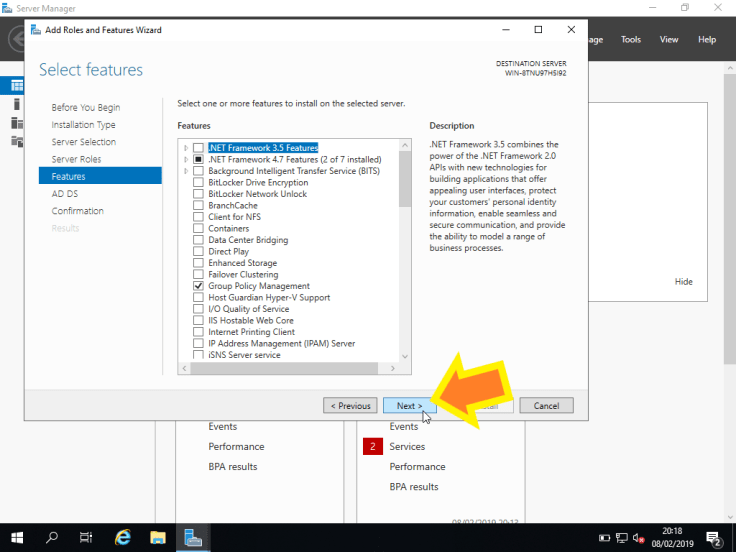Open Task View on the taskbar

click(x=86, y=538)
